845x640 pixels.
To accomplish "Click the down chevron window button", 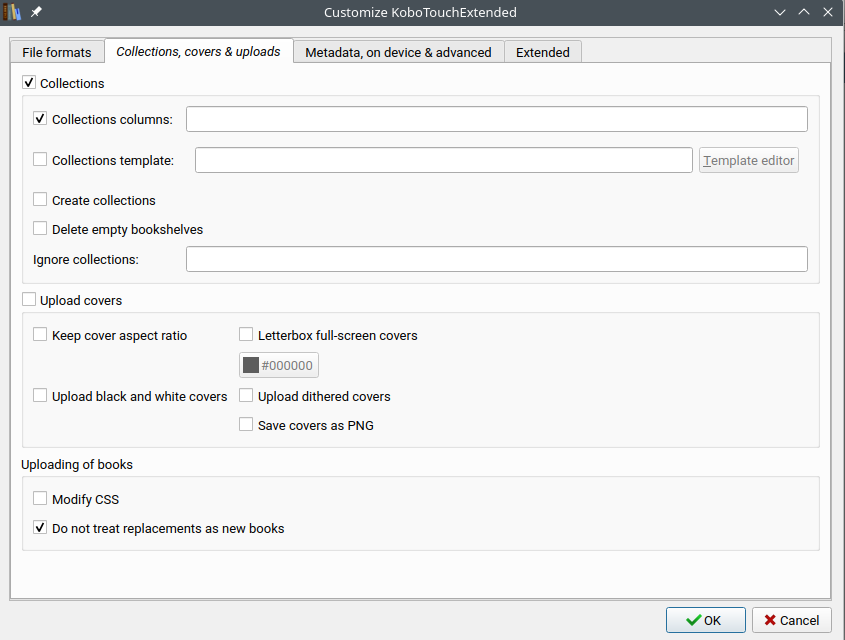I will coord(779,12).
